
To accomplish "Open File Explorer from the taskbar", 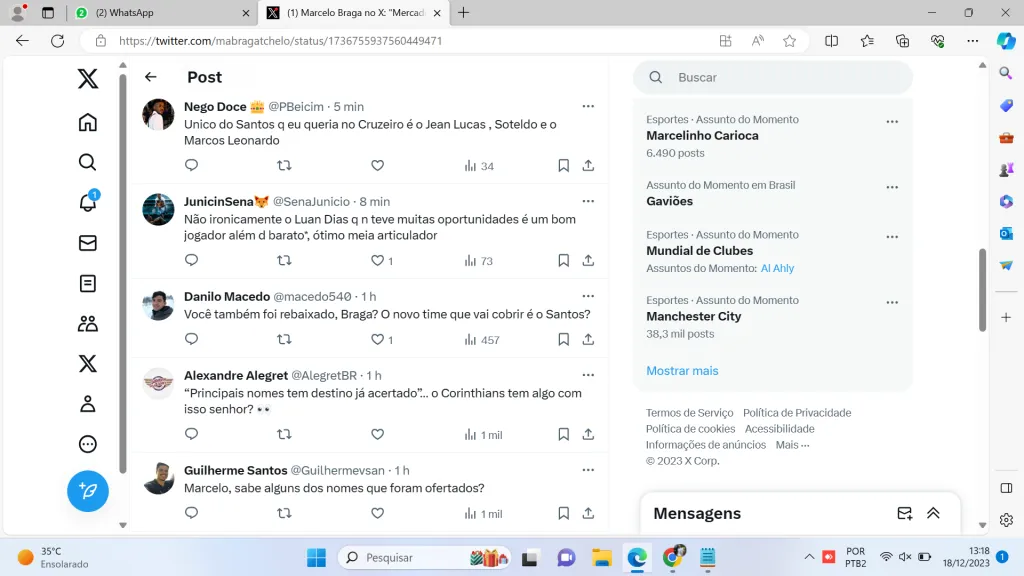I will pyautogui.click(x=601, y=557).
